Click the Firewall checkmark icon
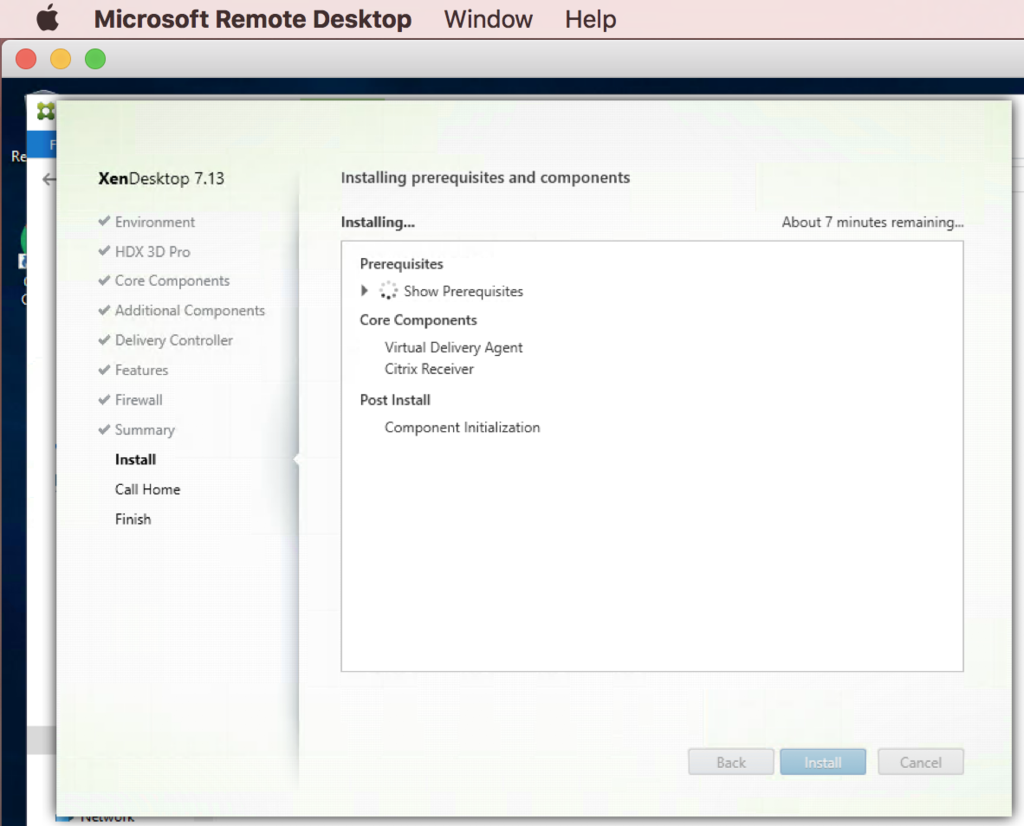Image resolution: width=1024 pixels, height=826 pixels. [x=104, y=399]
